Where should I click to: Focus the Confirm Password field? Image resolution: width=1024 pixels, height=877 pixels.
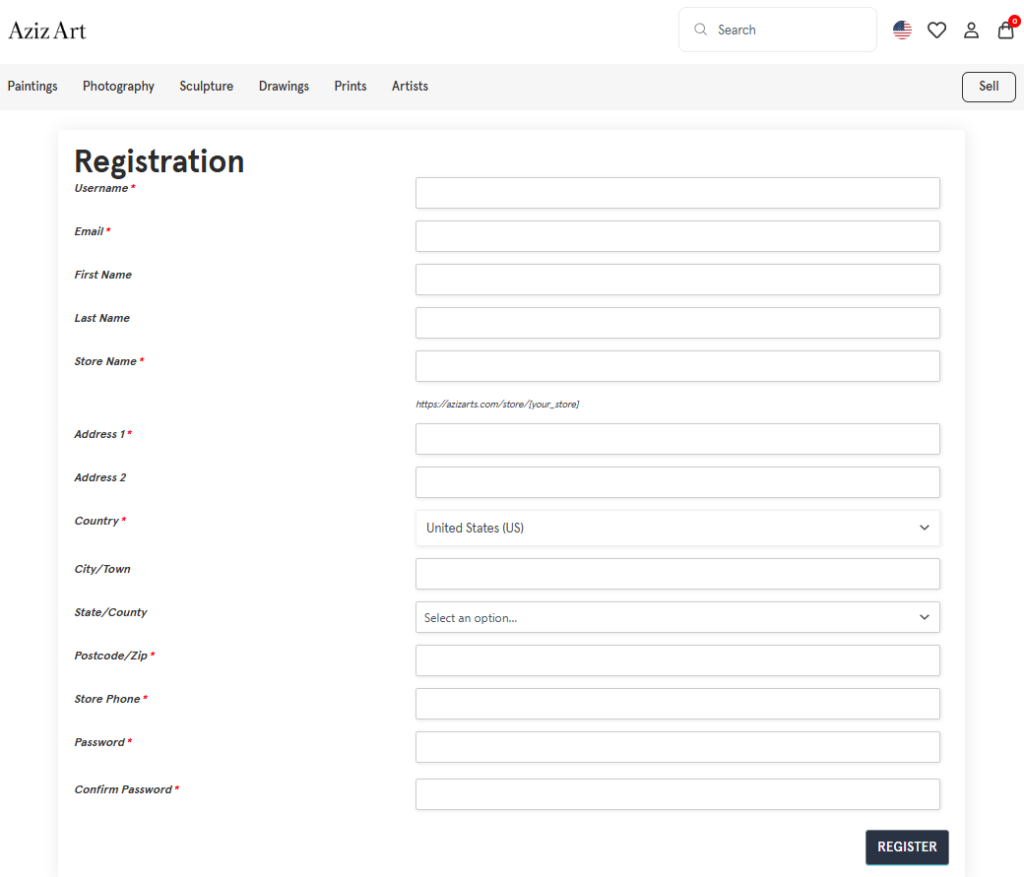[677, 794]
